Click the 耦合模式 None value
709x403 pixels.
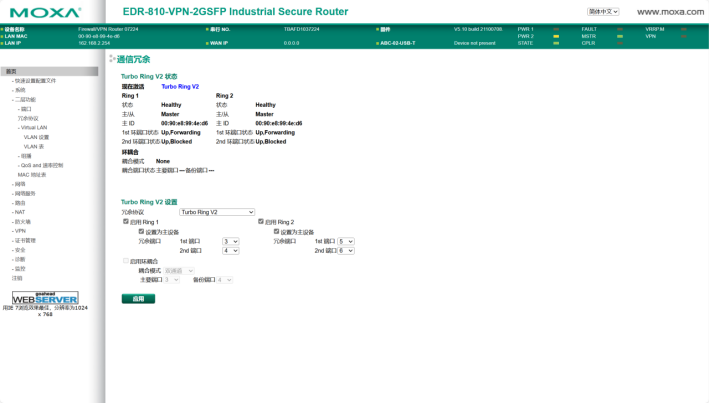[x=163, y=161]
